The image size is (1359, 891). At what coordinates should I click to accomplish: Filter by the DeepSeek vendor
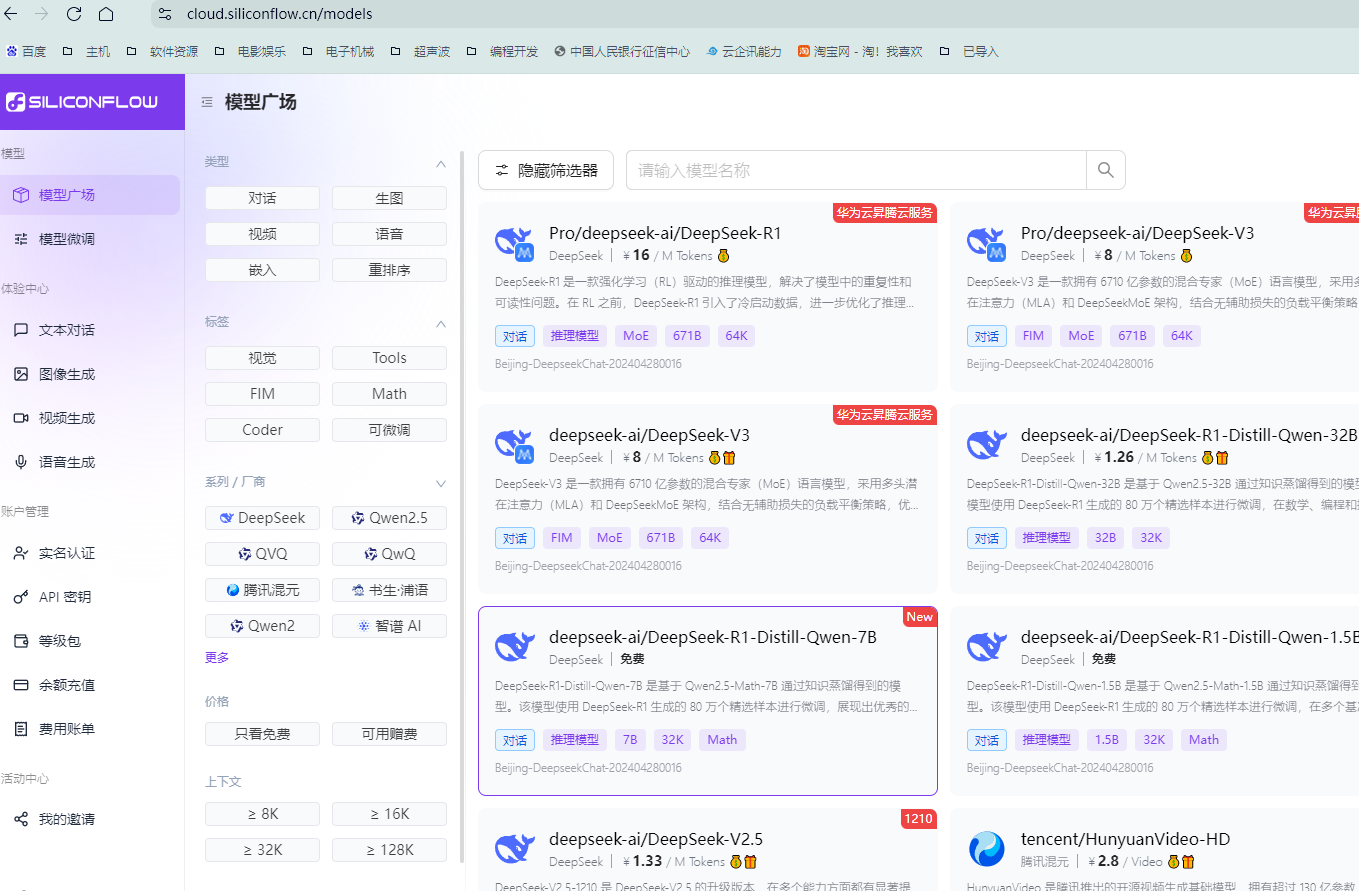(262, 518)
